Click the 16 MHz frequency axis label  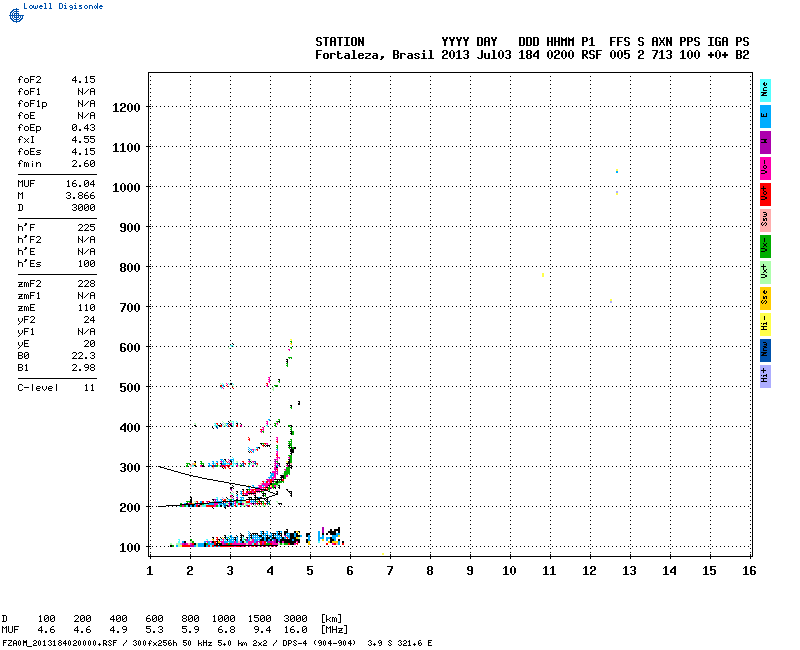click(x=749, y=571)
